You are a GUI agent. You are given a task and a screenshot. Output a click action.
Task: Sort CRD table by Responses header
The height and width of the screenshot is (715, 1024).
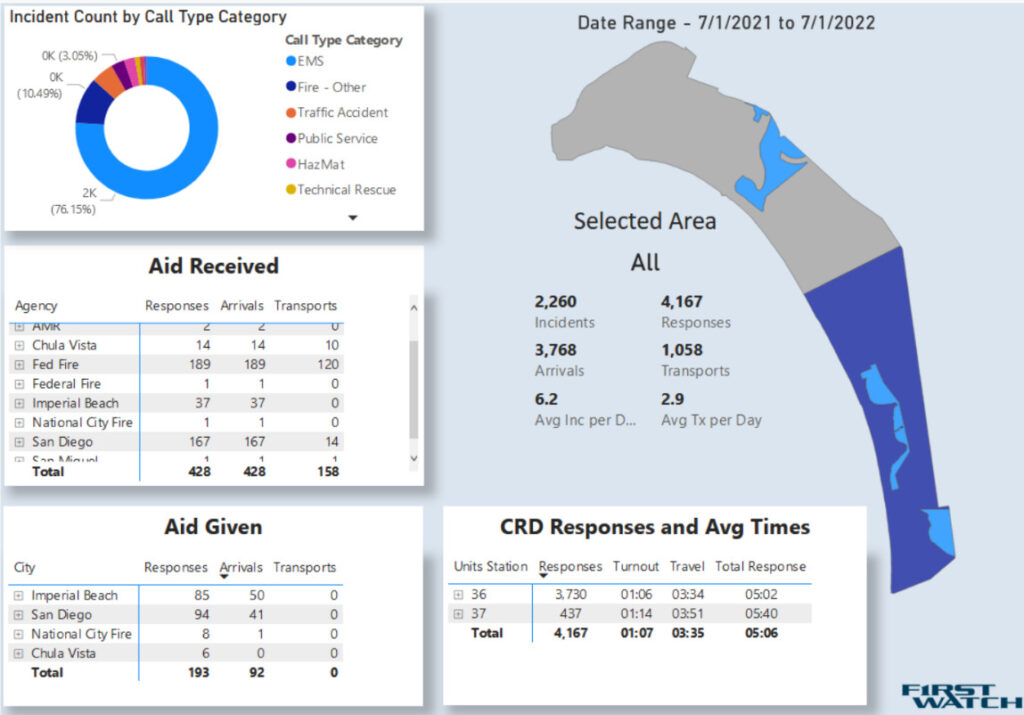[570, 566]
